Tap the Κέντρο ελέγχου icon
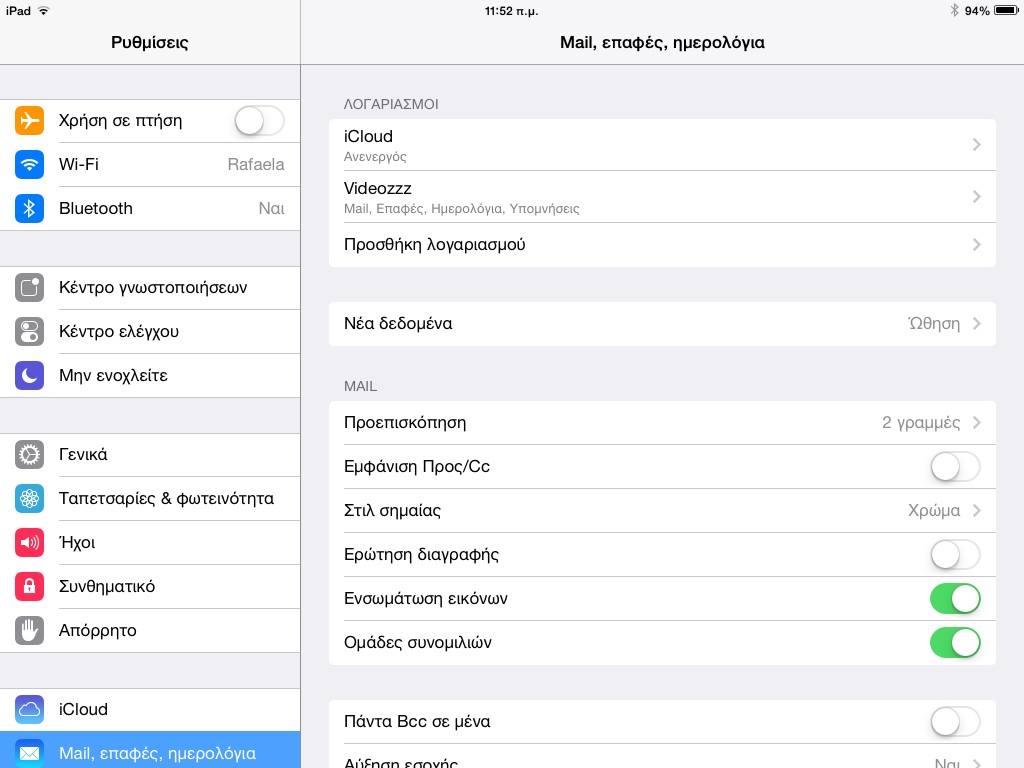Screen dimensions: 1024x768 29,332
